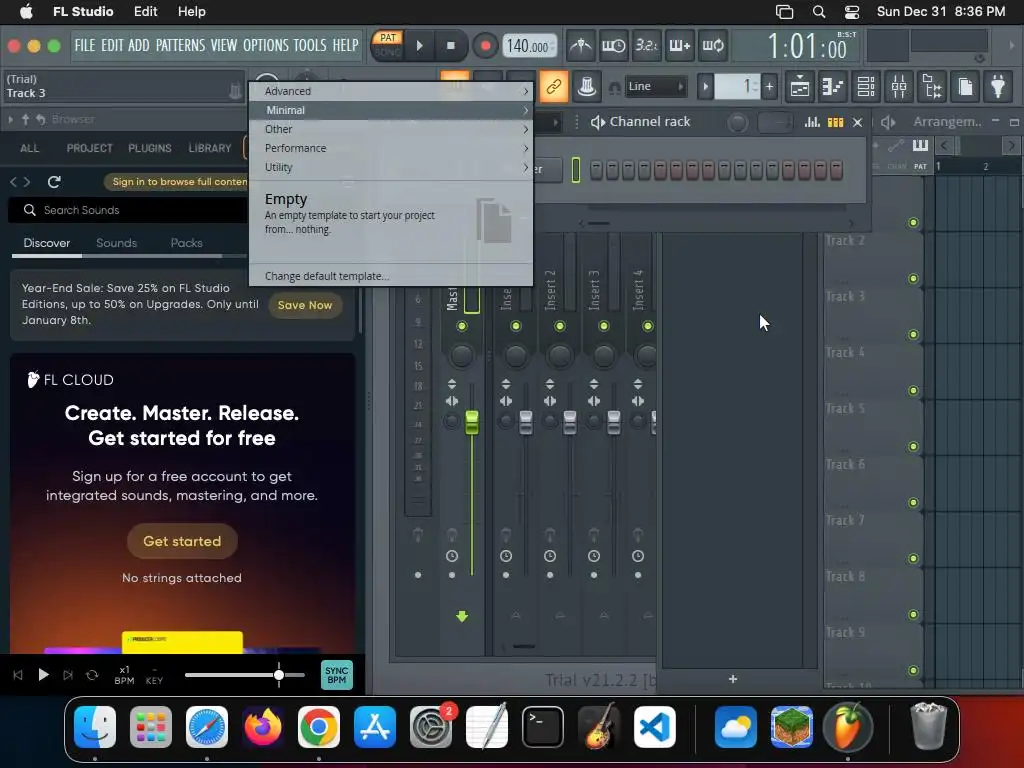Click the browser refresh icon
The width and height of the screenshot is (1024, 768).
54,182
